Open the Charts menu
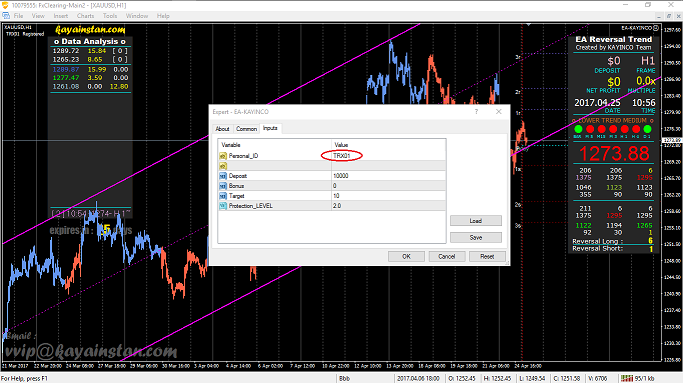 coord(85,16)
